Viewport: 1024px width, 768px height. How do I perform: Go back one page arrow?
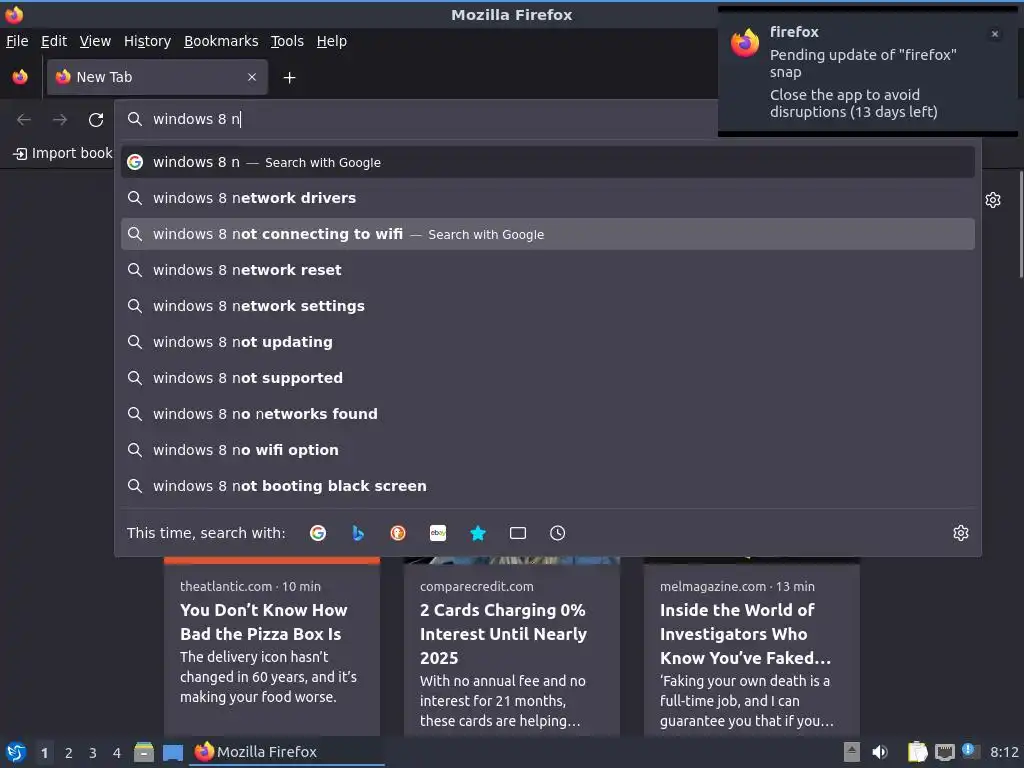click(x=24, y=120)
